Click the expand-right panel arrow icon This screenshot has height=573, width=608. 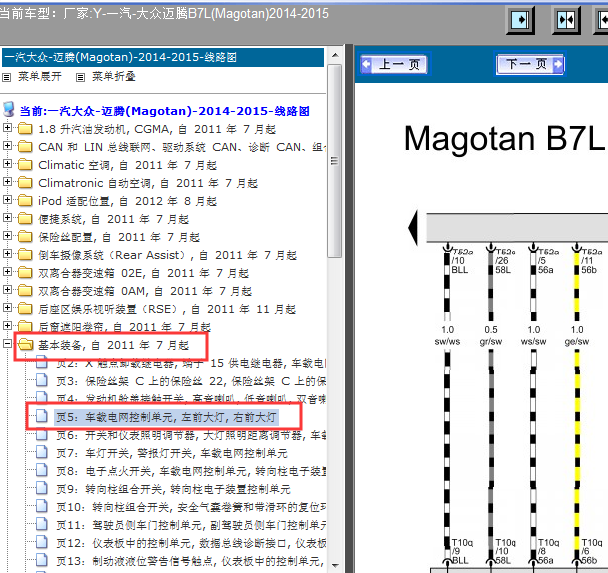coord(520,20)
